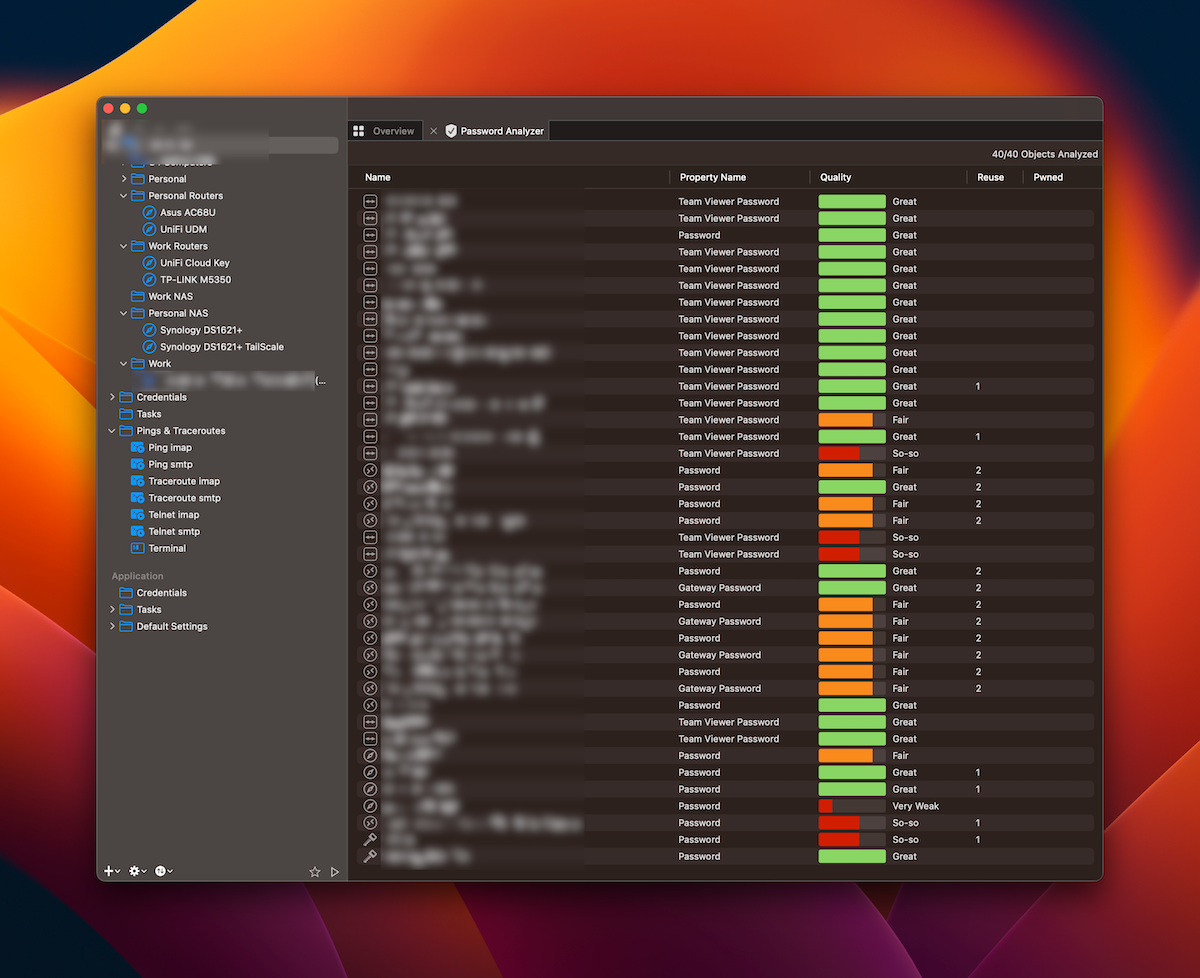Click the key icon in the So-so row
The width and height of the screenshot is (1200, 978).
pyautogui.click(x=370, y=839)
